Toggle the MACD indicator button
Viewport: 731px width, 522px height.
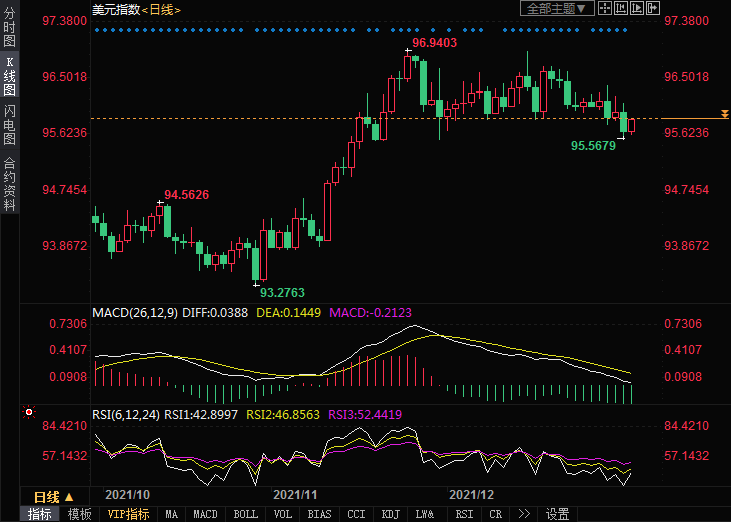pos(204,514)
